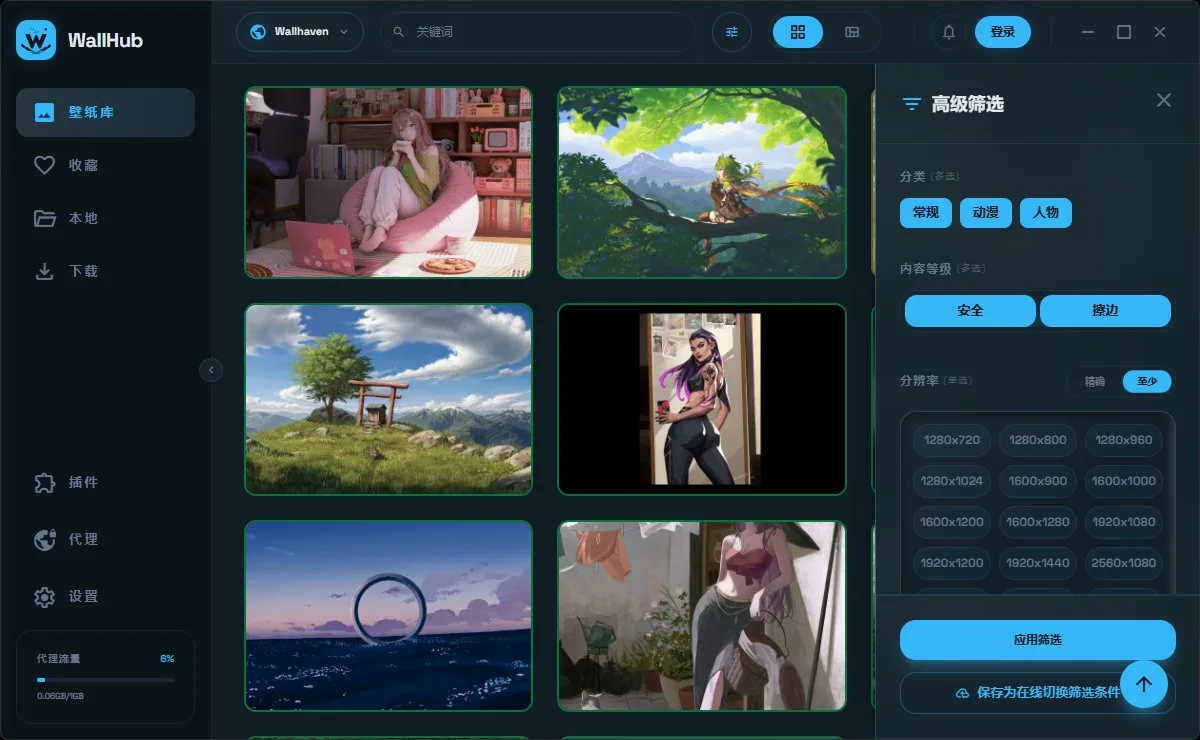The height and width of the screenshot is (740, 1200).
Task: Click 保存为在线切换筛选条件 button
Action: (1038, 692)
